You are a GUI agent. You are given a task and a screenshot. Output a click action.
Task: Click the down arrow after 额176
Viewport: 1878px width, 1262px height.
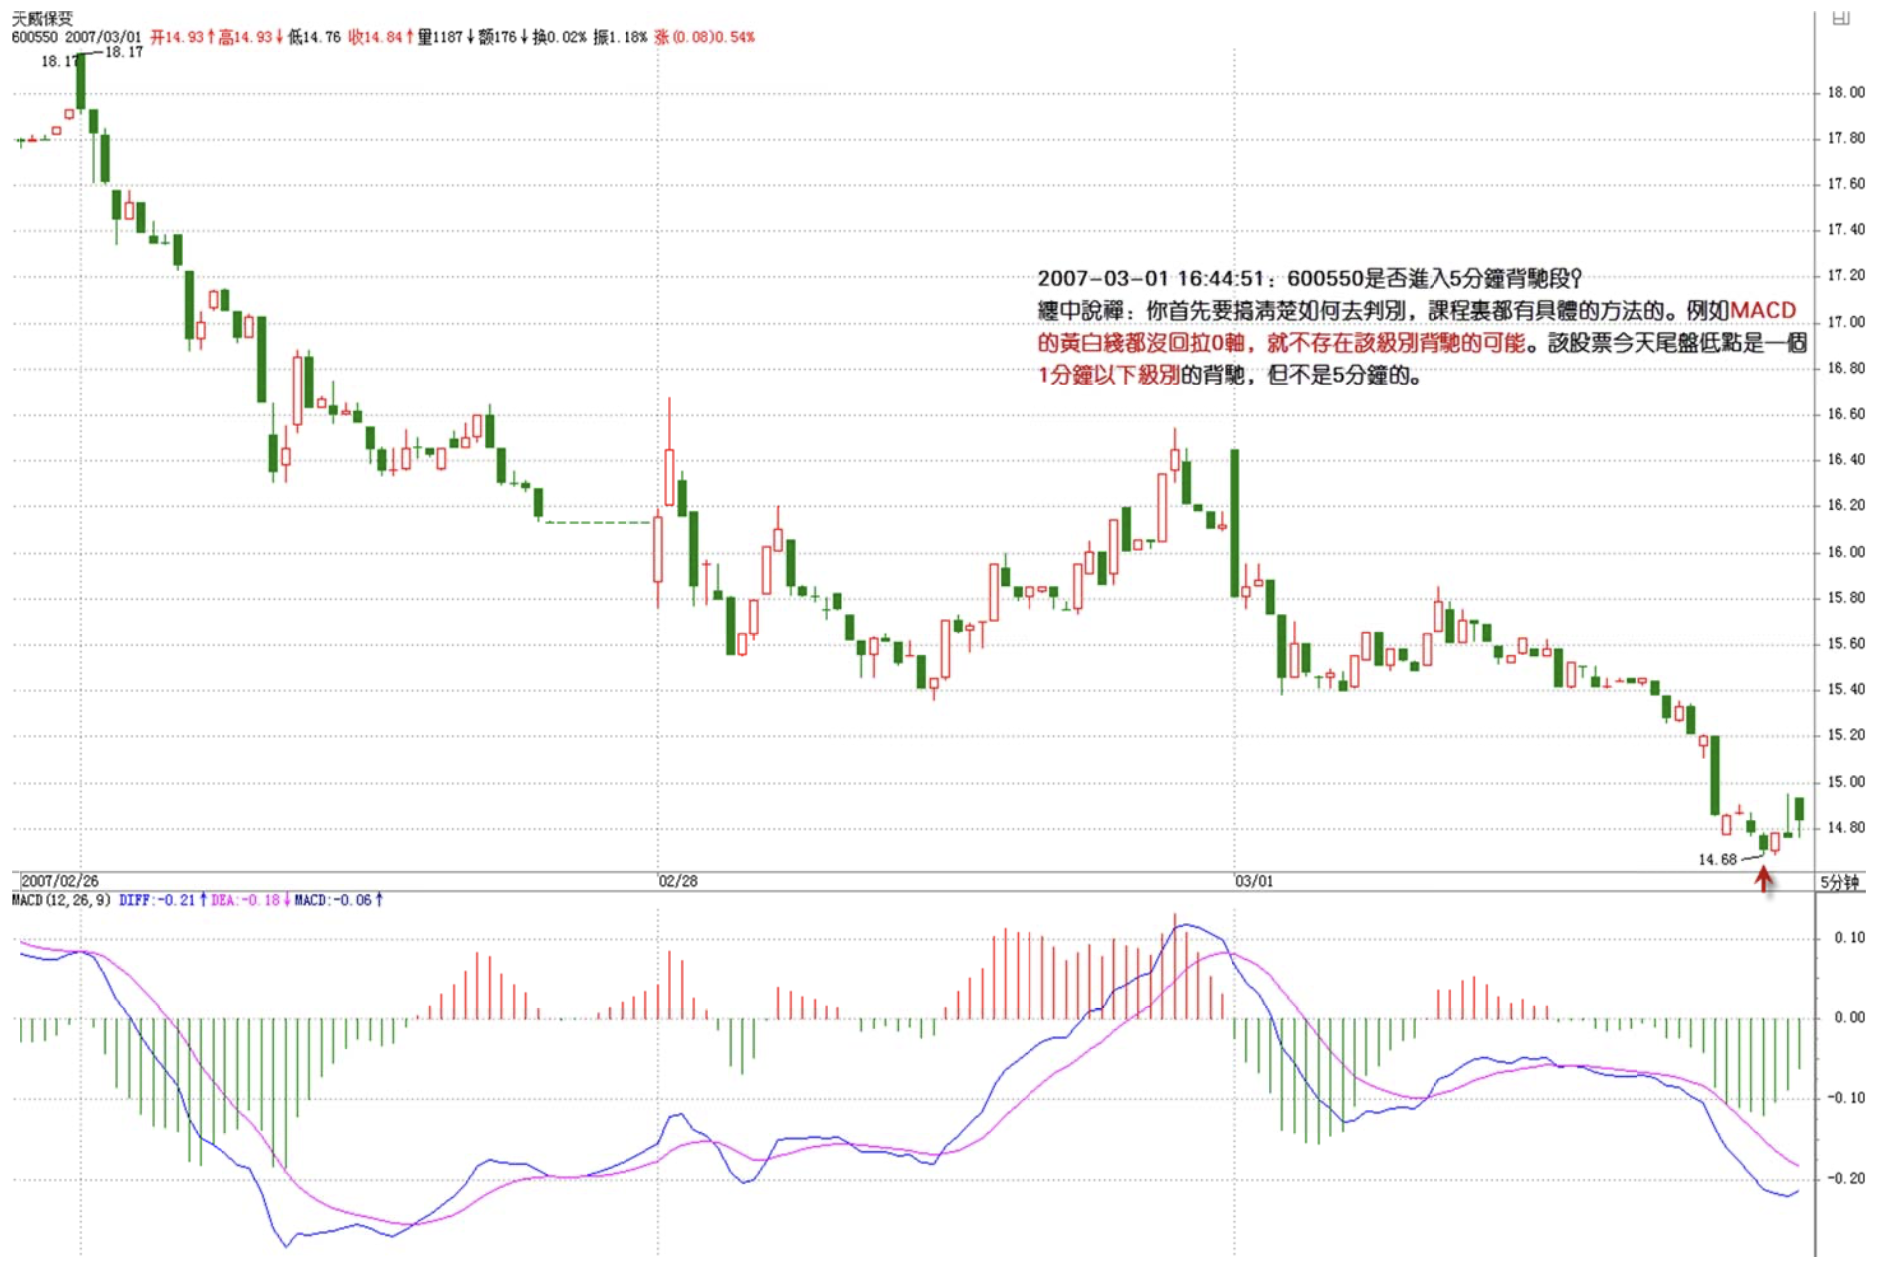[x=524, y=37]
